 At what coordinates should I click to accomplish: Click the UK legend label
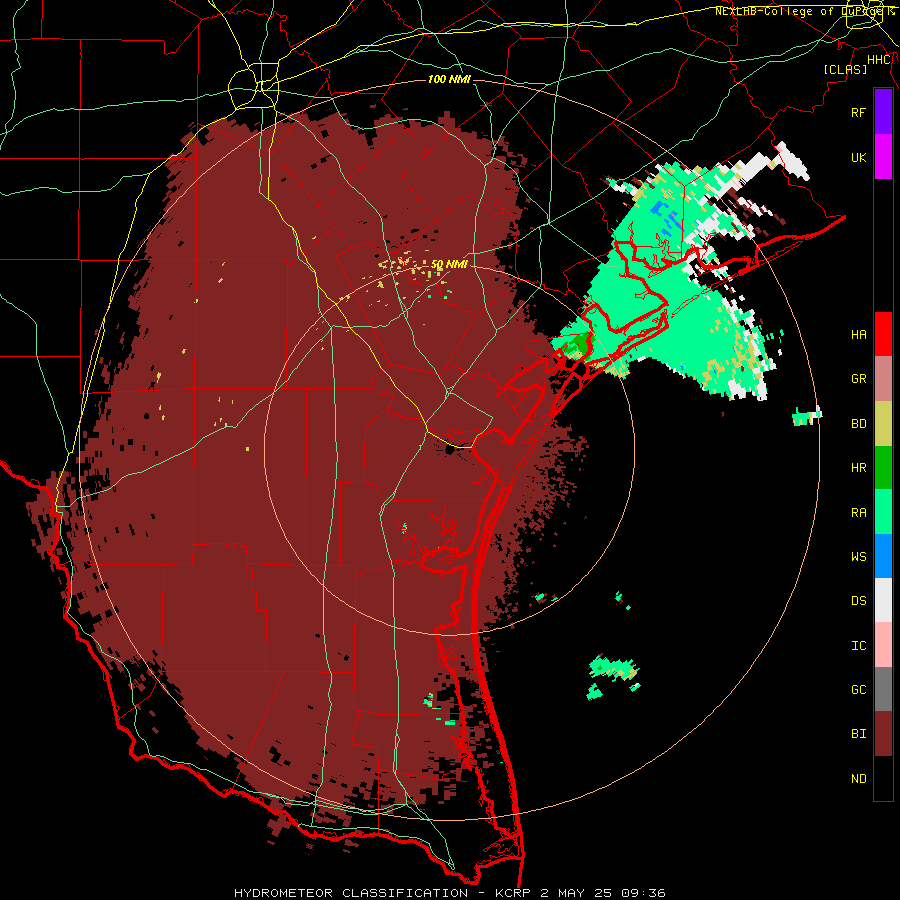coord(859,157)
